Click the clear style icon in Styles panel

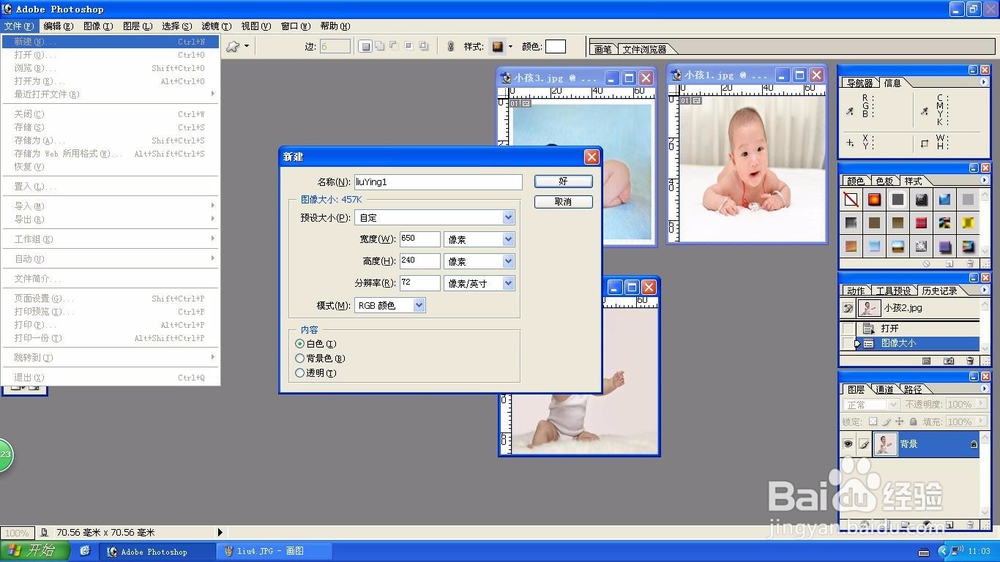[927, 263]
